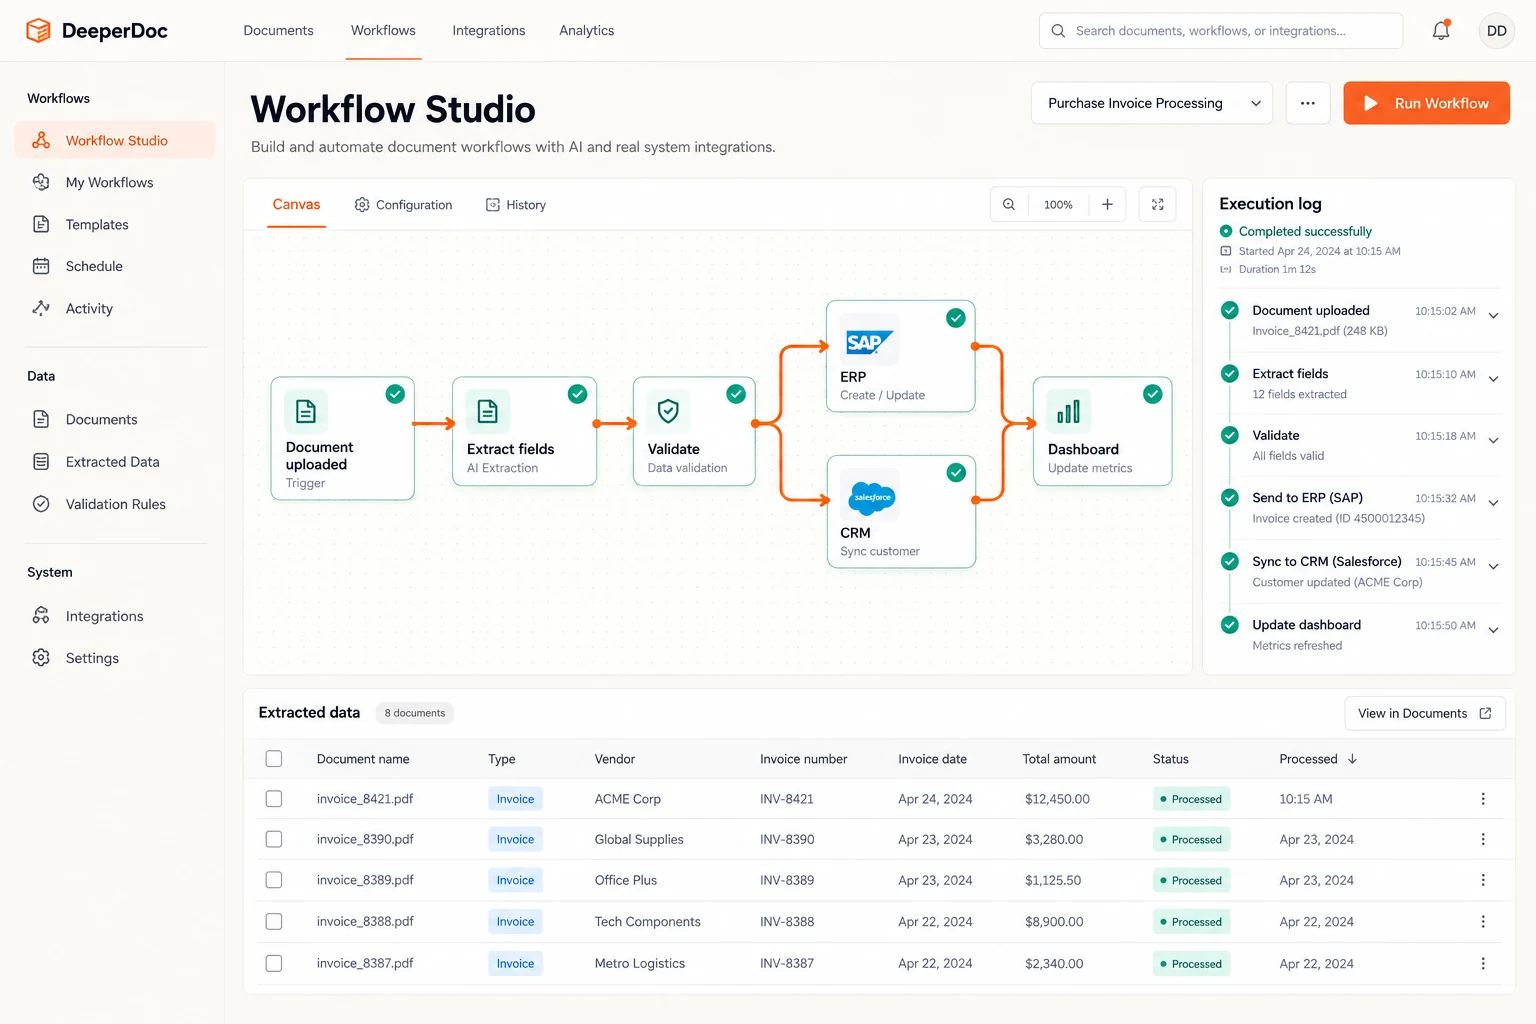The image size is (1536, 1024).
Task: Open the notifications bell
Action: click(1441, 30)
